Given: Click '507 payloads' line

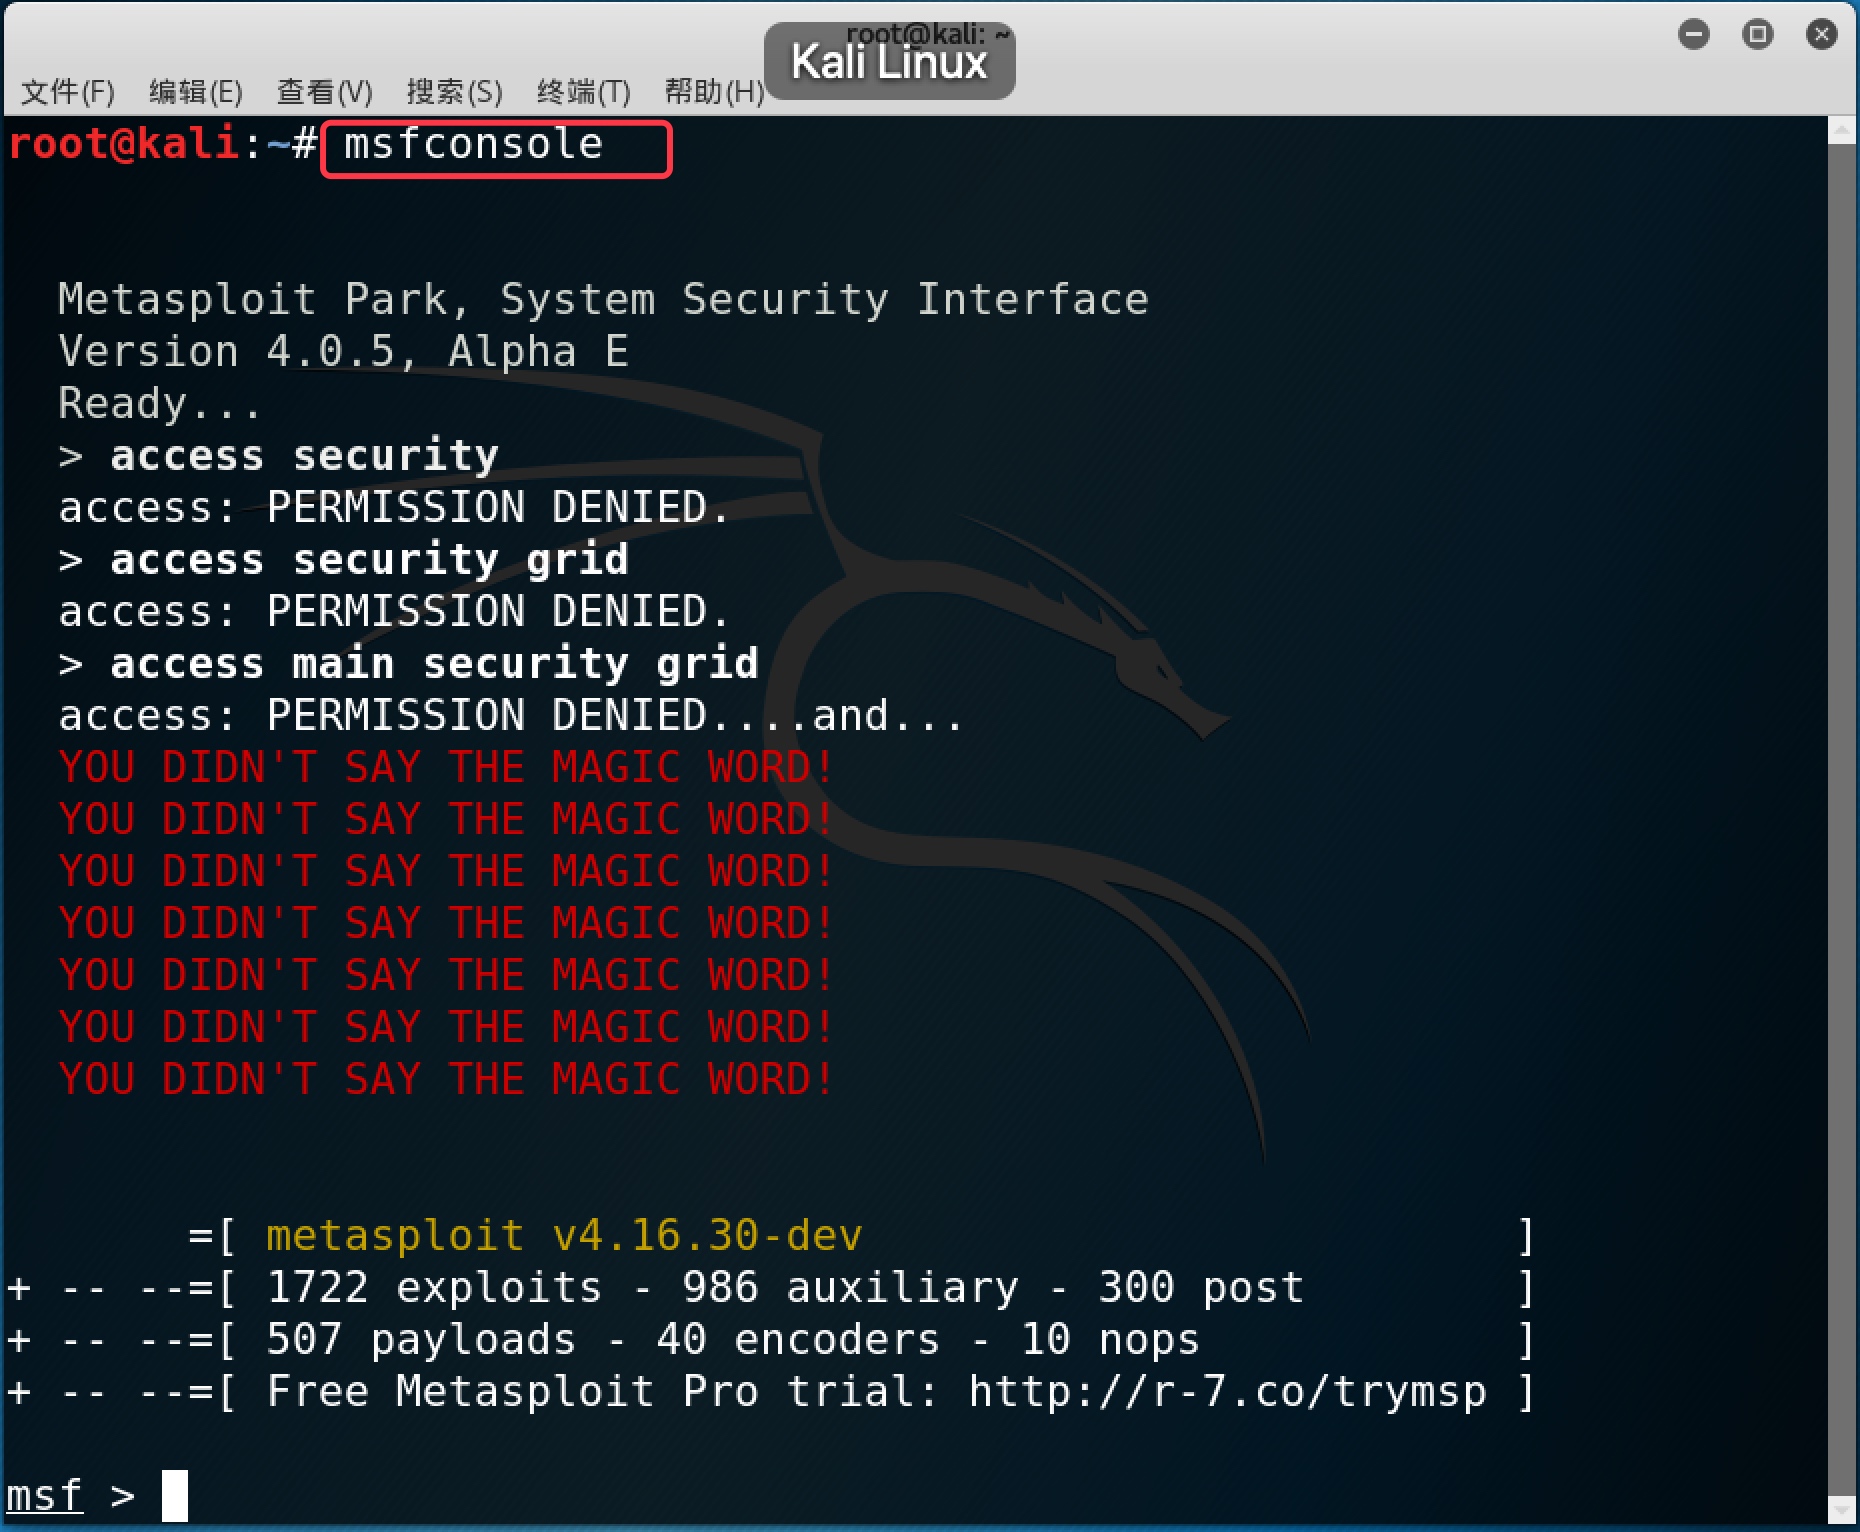Looking at the screenshot, I should [769, 1340].
